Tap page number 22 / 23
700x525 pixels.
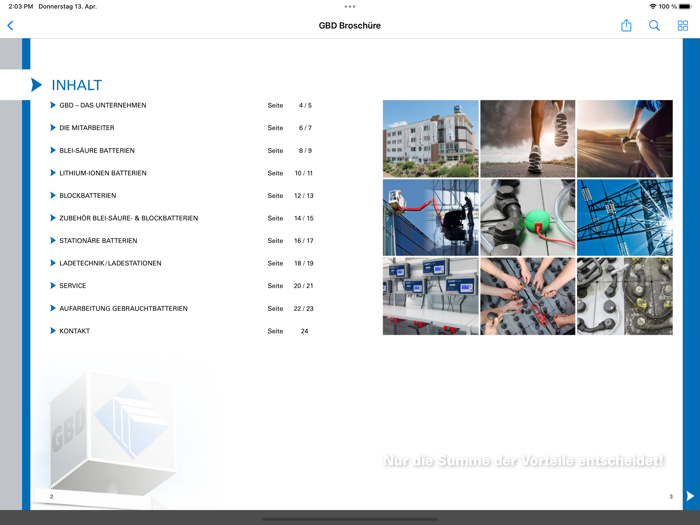pyautogui.click(x=304, y=308)
